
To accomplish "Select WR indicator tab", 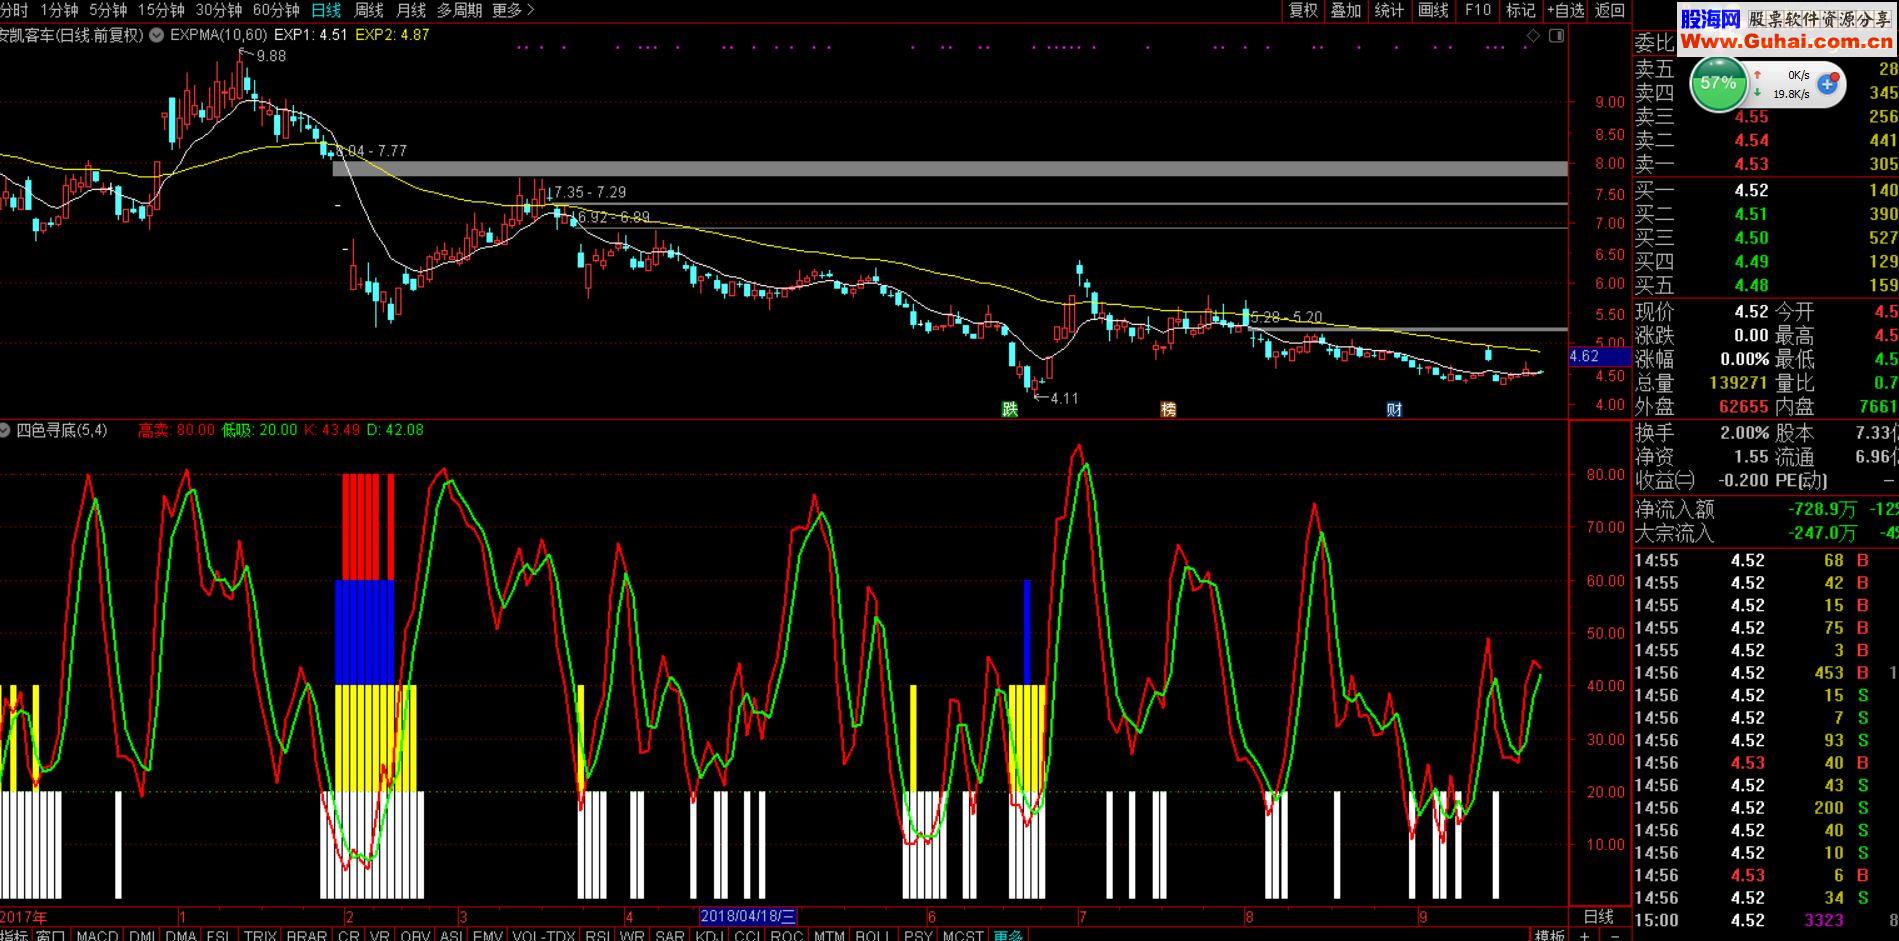I will 632,935.
